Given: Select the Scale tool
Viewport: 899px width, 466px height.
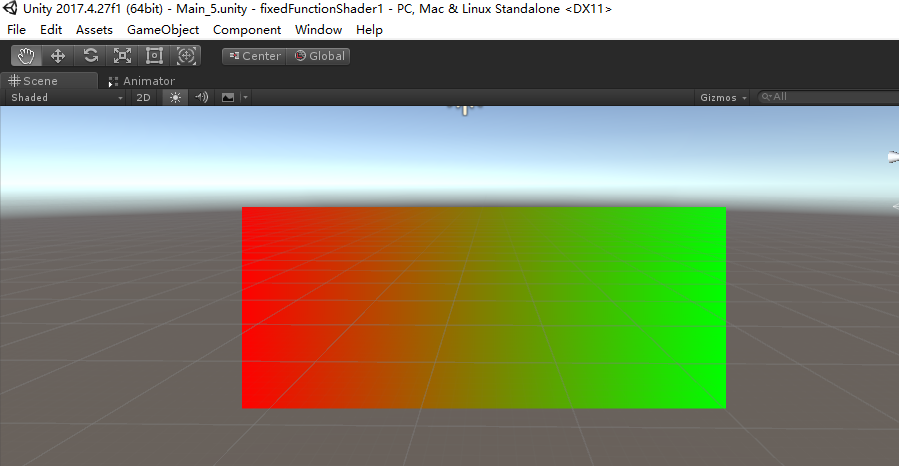Looking at the screenshot, I should 122,56.
